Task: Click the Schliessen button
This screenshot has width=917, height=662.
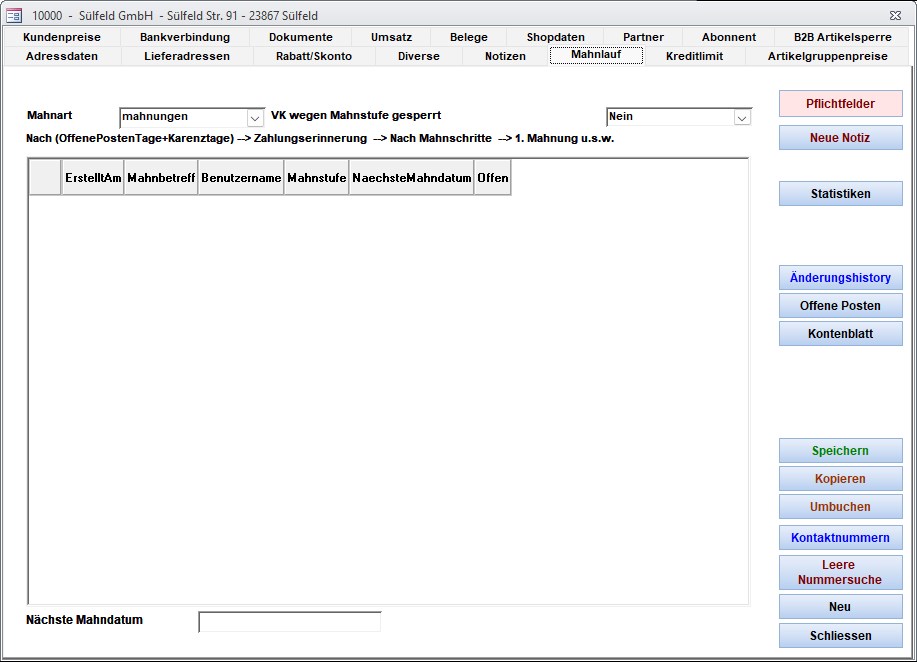Action: click(840, 636)
